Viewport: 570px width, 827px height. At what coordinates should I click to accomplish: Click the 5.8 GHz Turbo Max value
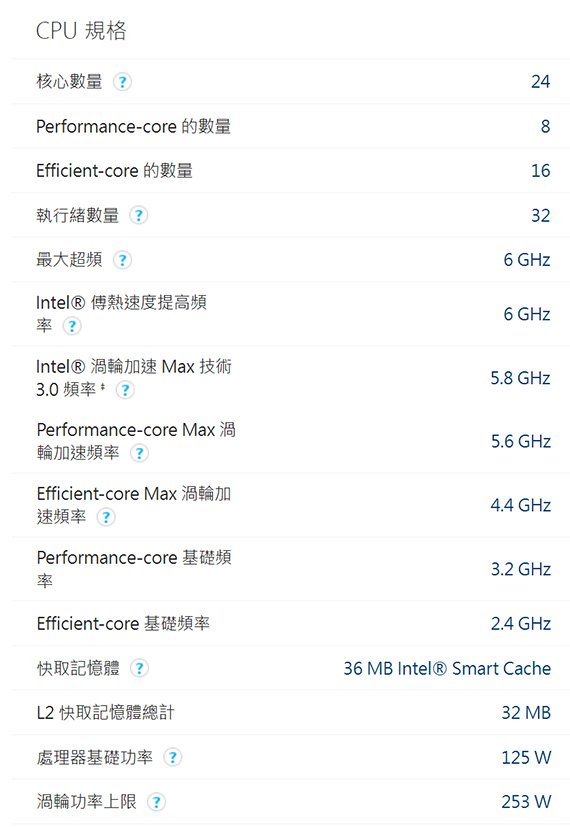tap(520, 378)
